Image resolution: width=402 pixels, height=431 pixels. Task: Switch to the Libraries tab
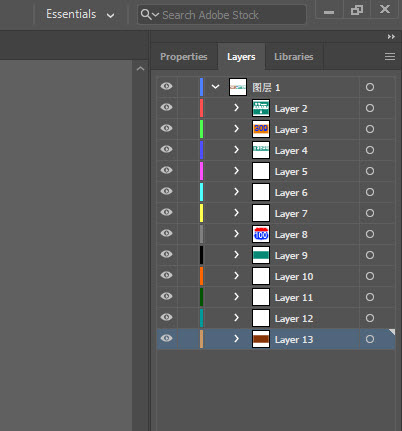pyautogui.click(x=294, y=57)
